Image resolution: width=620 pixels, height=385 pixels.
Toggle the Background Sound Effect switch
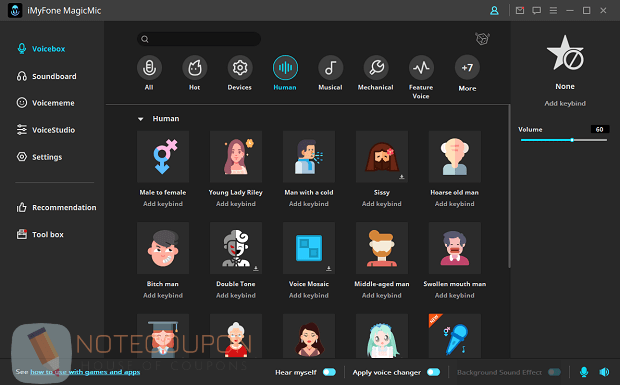point(554,372)
